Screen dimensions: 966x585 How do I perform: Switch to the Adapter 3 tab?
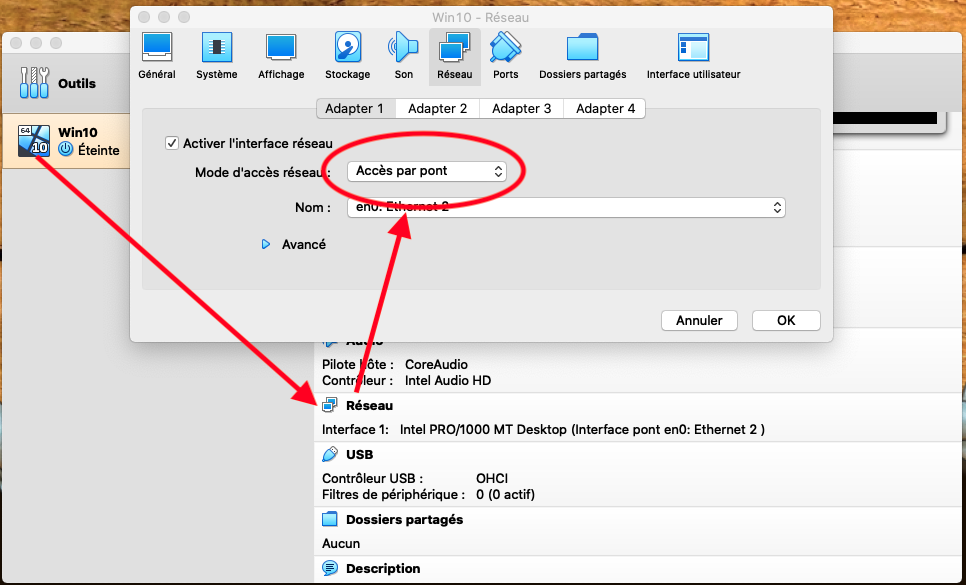click(x=521, y=108)
